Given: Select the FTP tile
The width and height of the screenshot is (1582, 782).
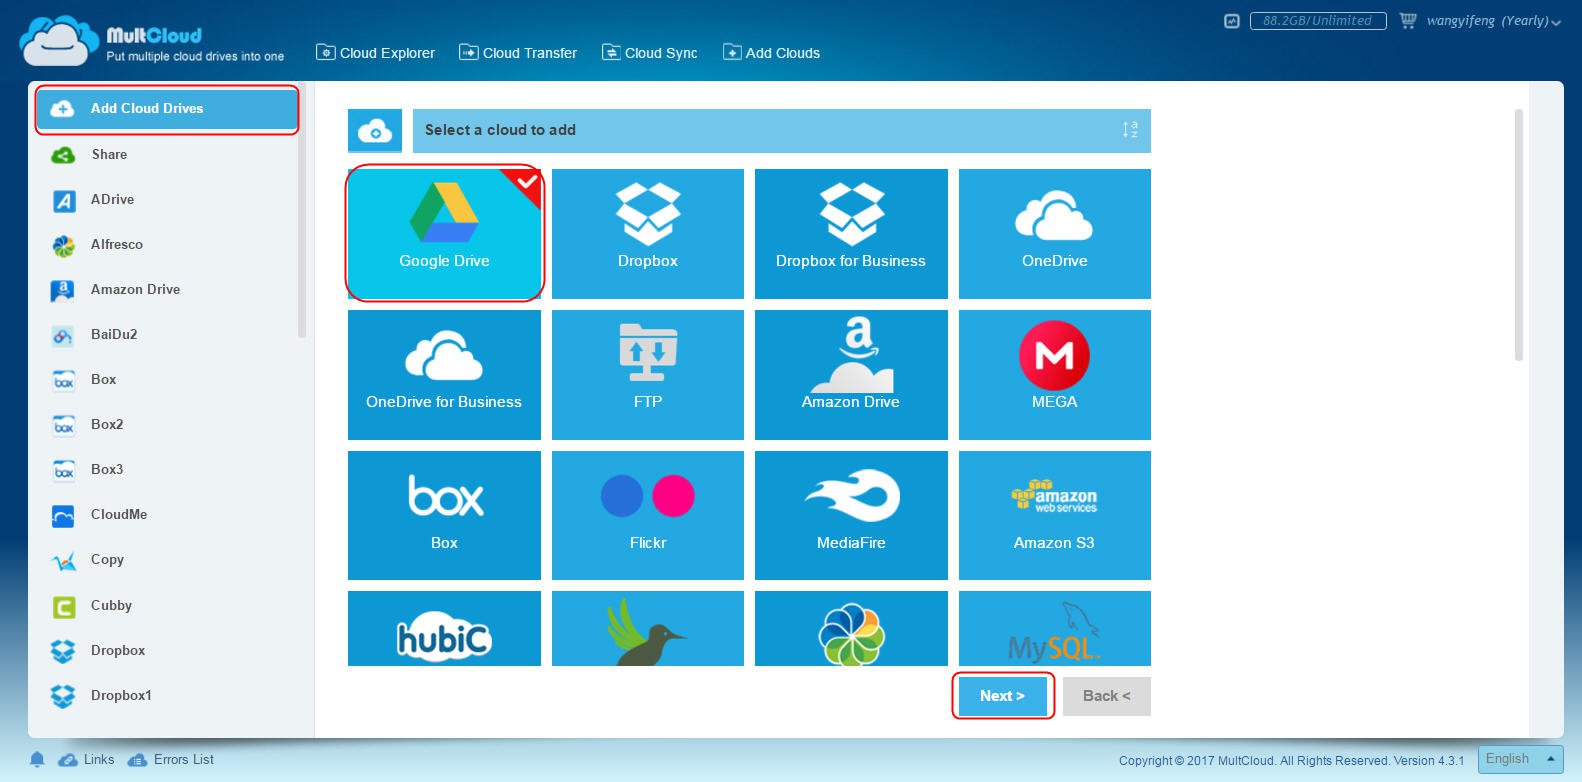Looking at the screenshot, I should [648, 375].
